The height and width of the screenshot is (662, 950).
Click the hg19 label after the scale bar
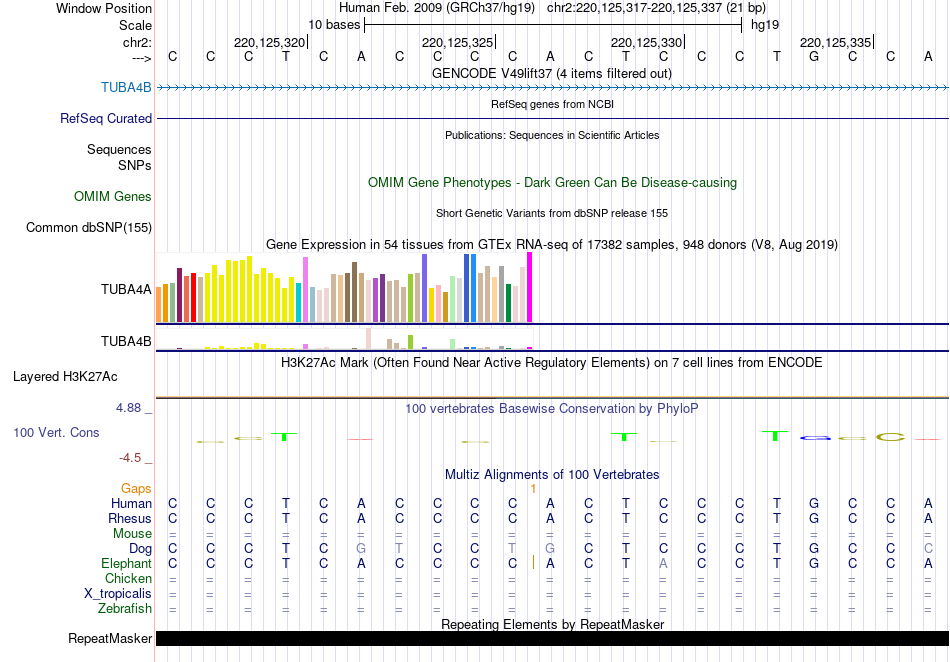pos(765,25)
